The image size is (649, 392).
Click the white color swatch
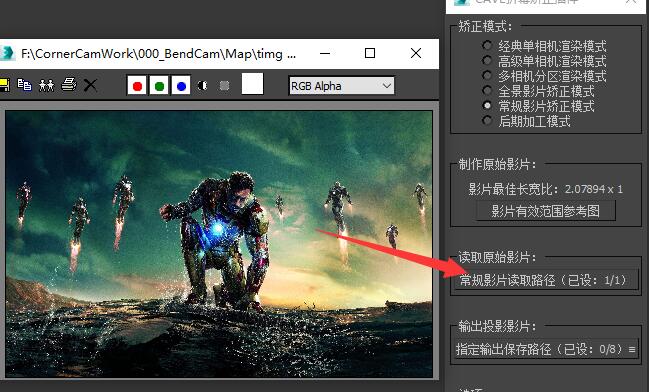pos(252,84)
